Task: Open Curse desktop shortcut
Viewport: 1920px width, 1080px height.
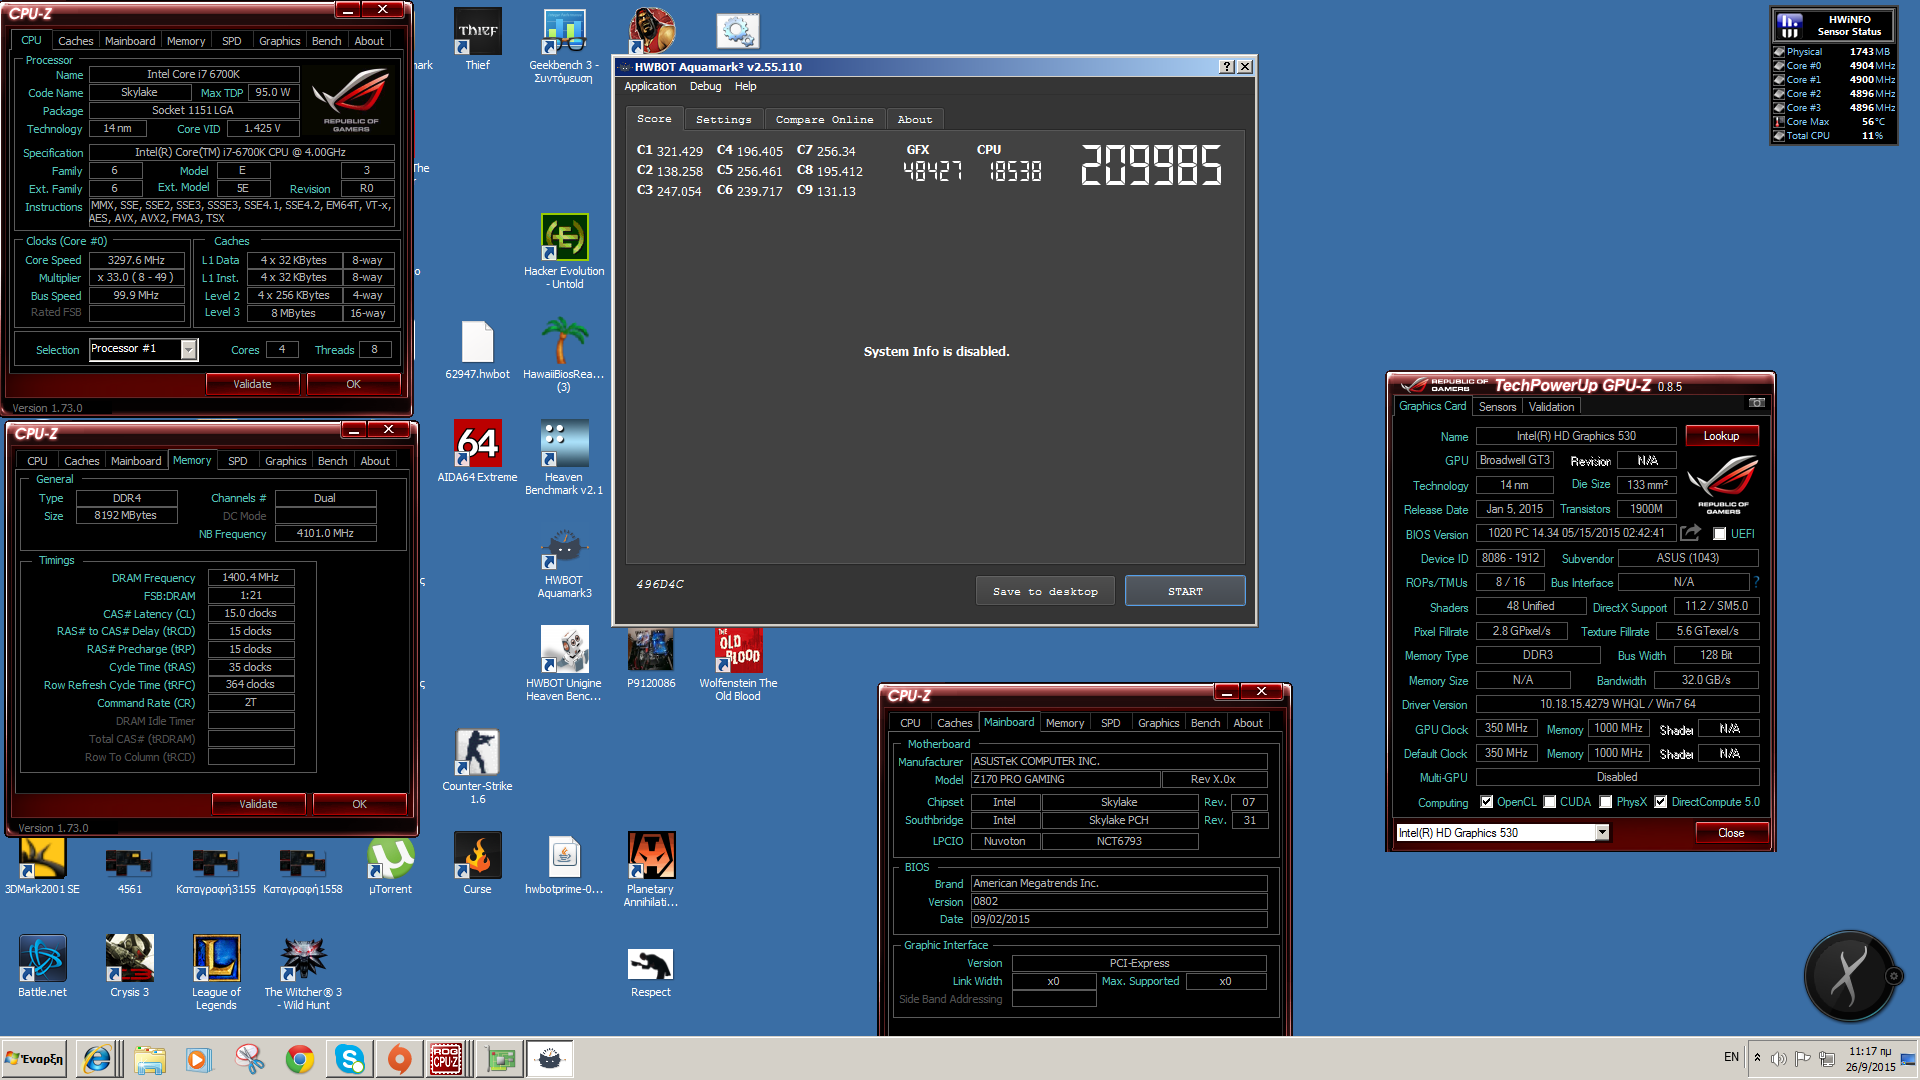Action: click(477, 863)
